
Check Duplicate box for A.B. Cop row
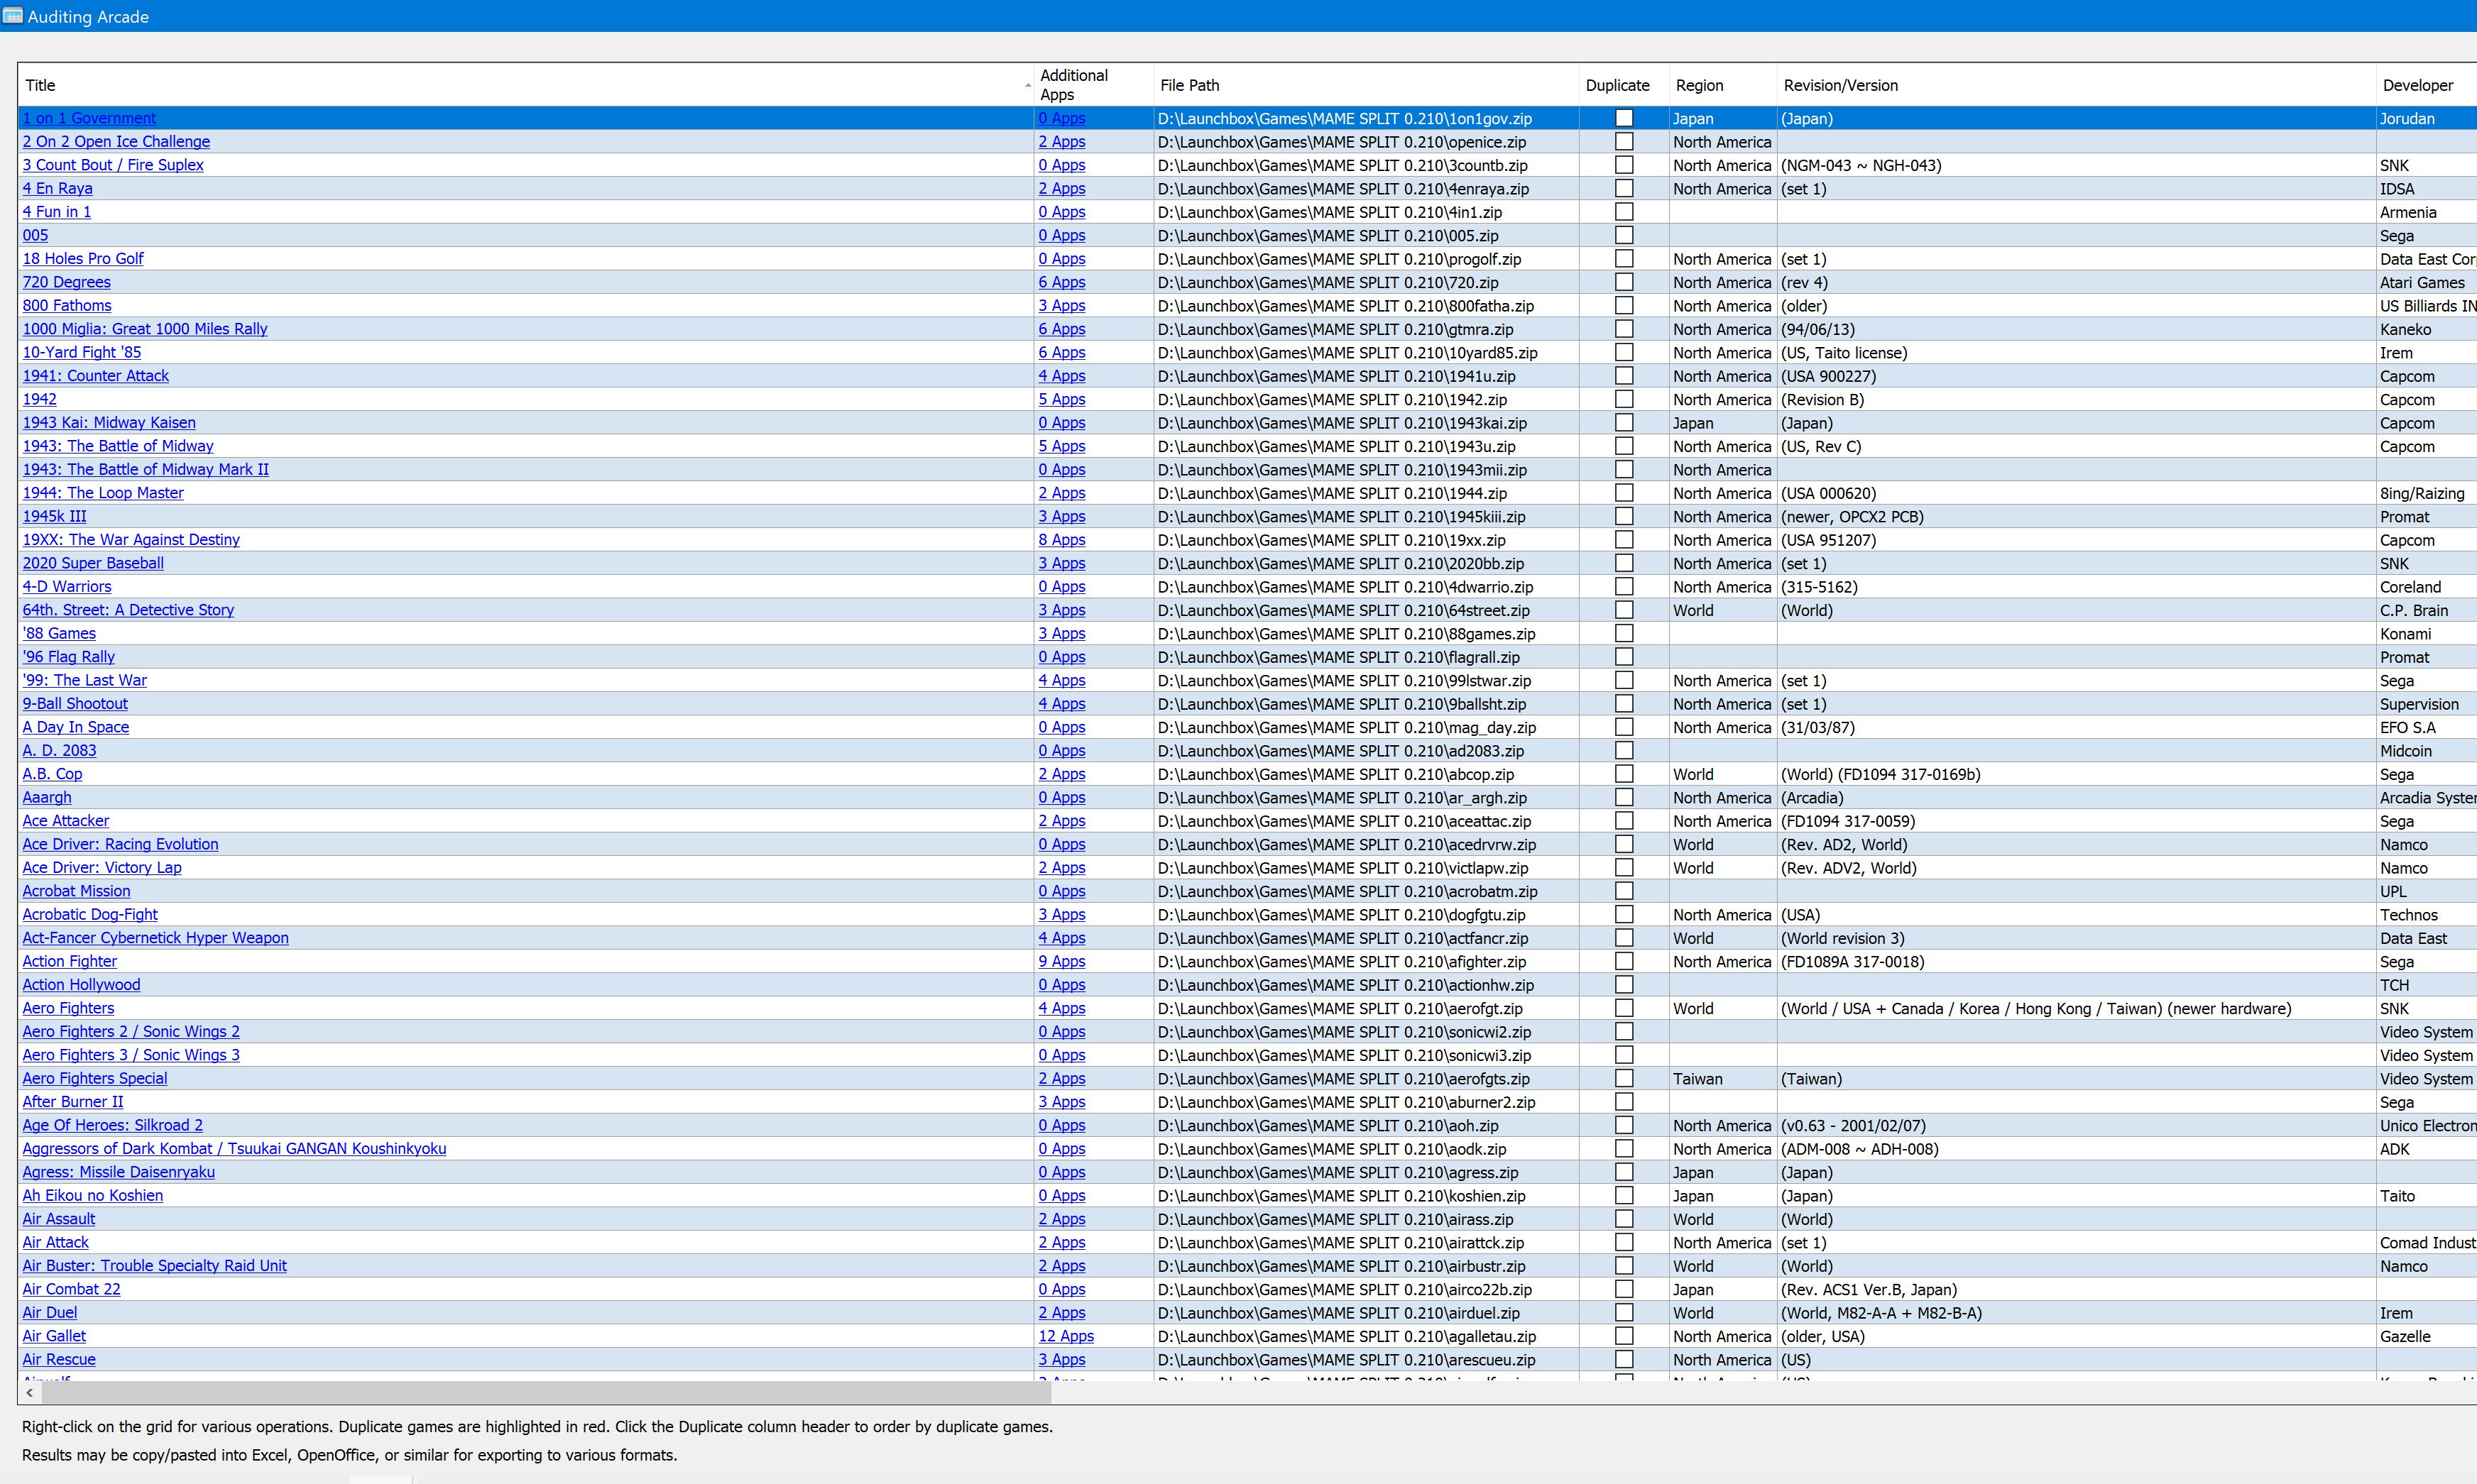[1624, 774]
